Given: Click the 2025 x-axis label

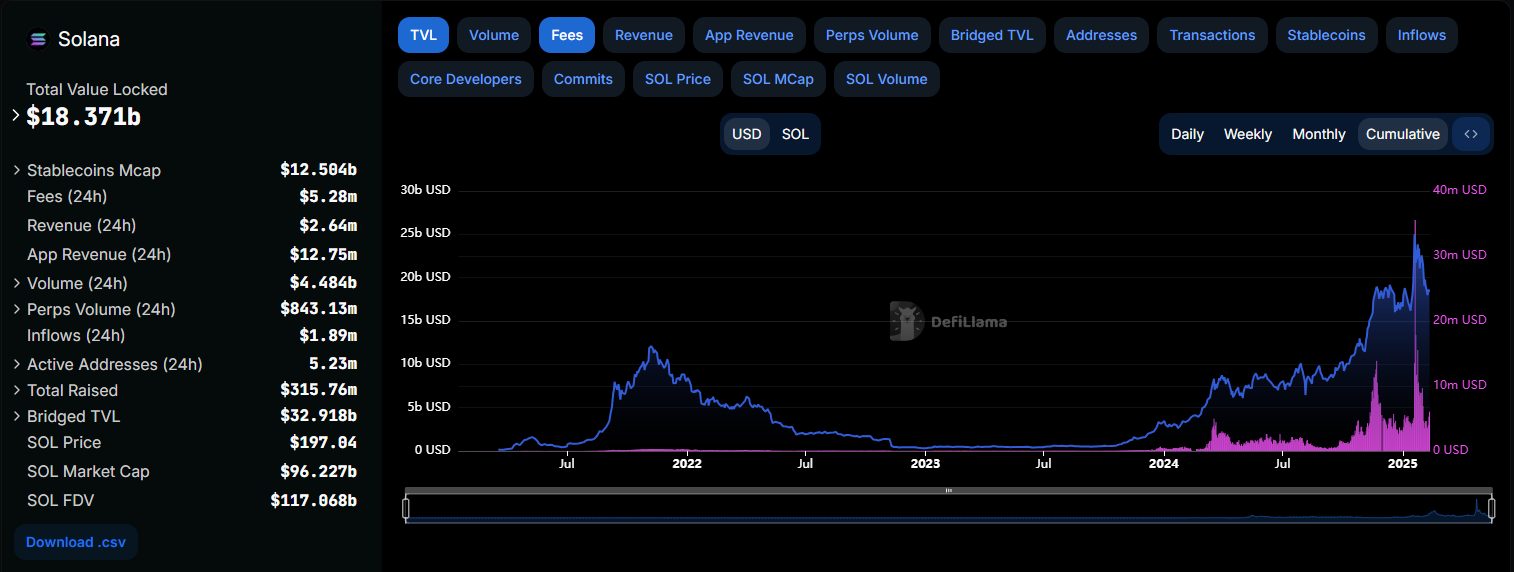Looking at the screenshot, I should point(1402,464).
